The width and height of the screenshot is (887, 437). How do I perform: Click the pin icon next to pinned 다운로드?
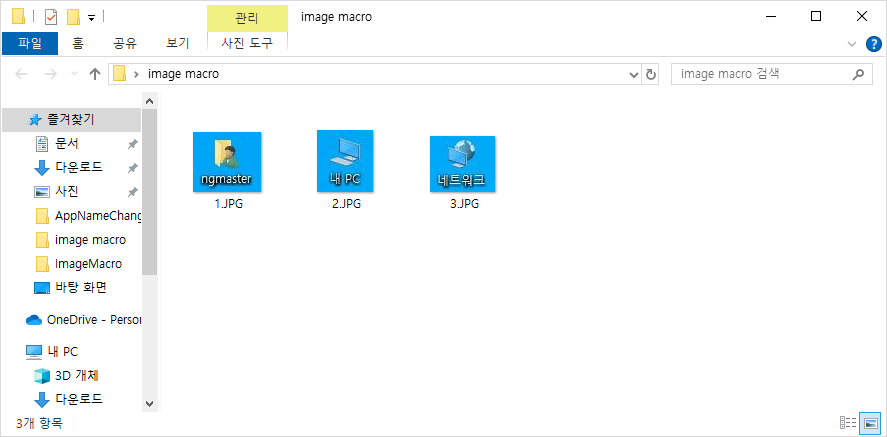[x=132, y=168]
